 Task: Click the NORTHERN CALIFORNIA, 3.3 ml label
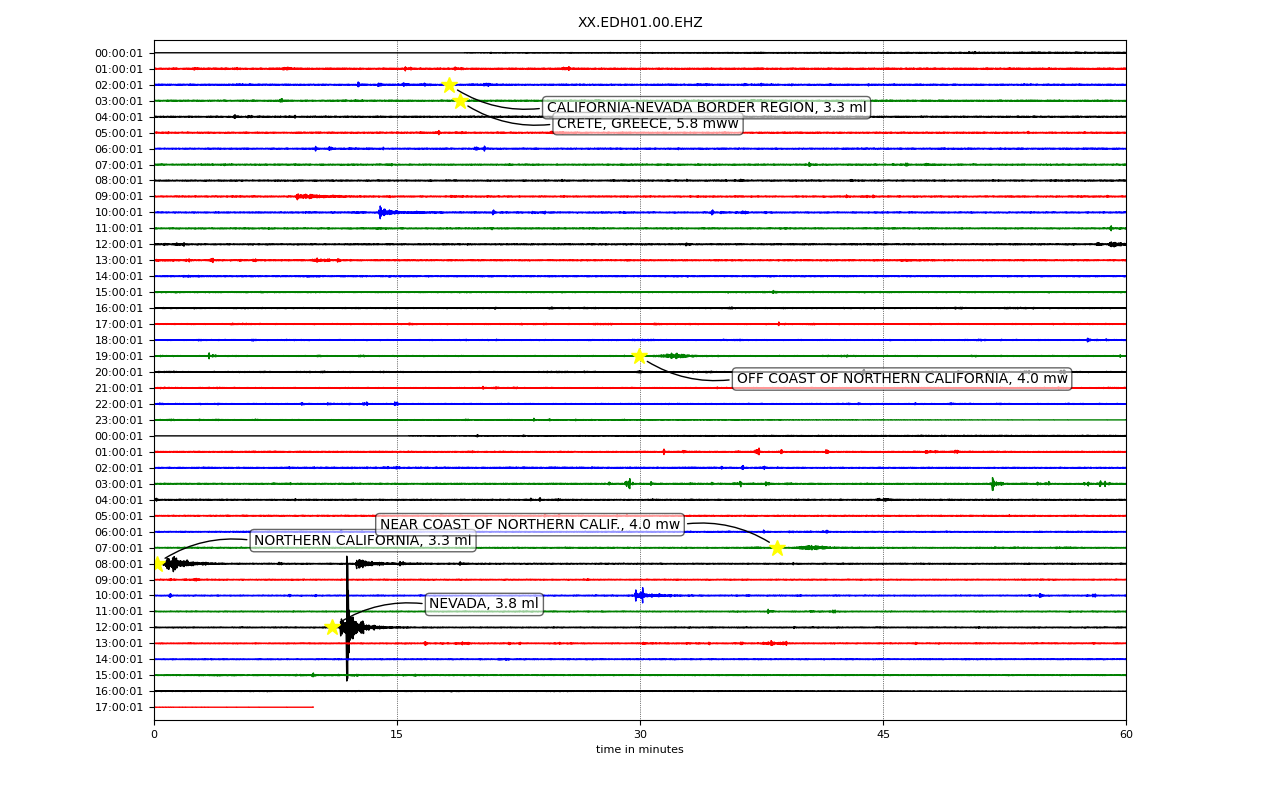[x=362, y=540]
